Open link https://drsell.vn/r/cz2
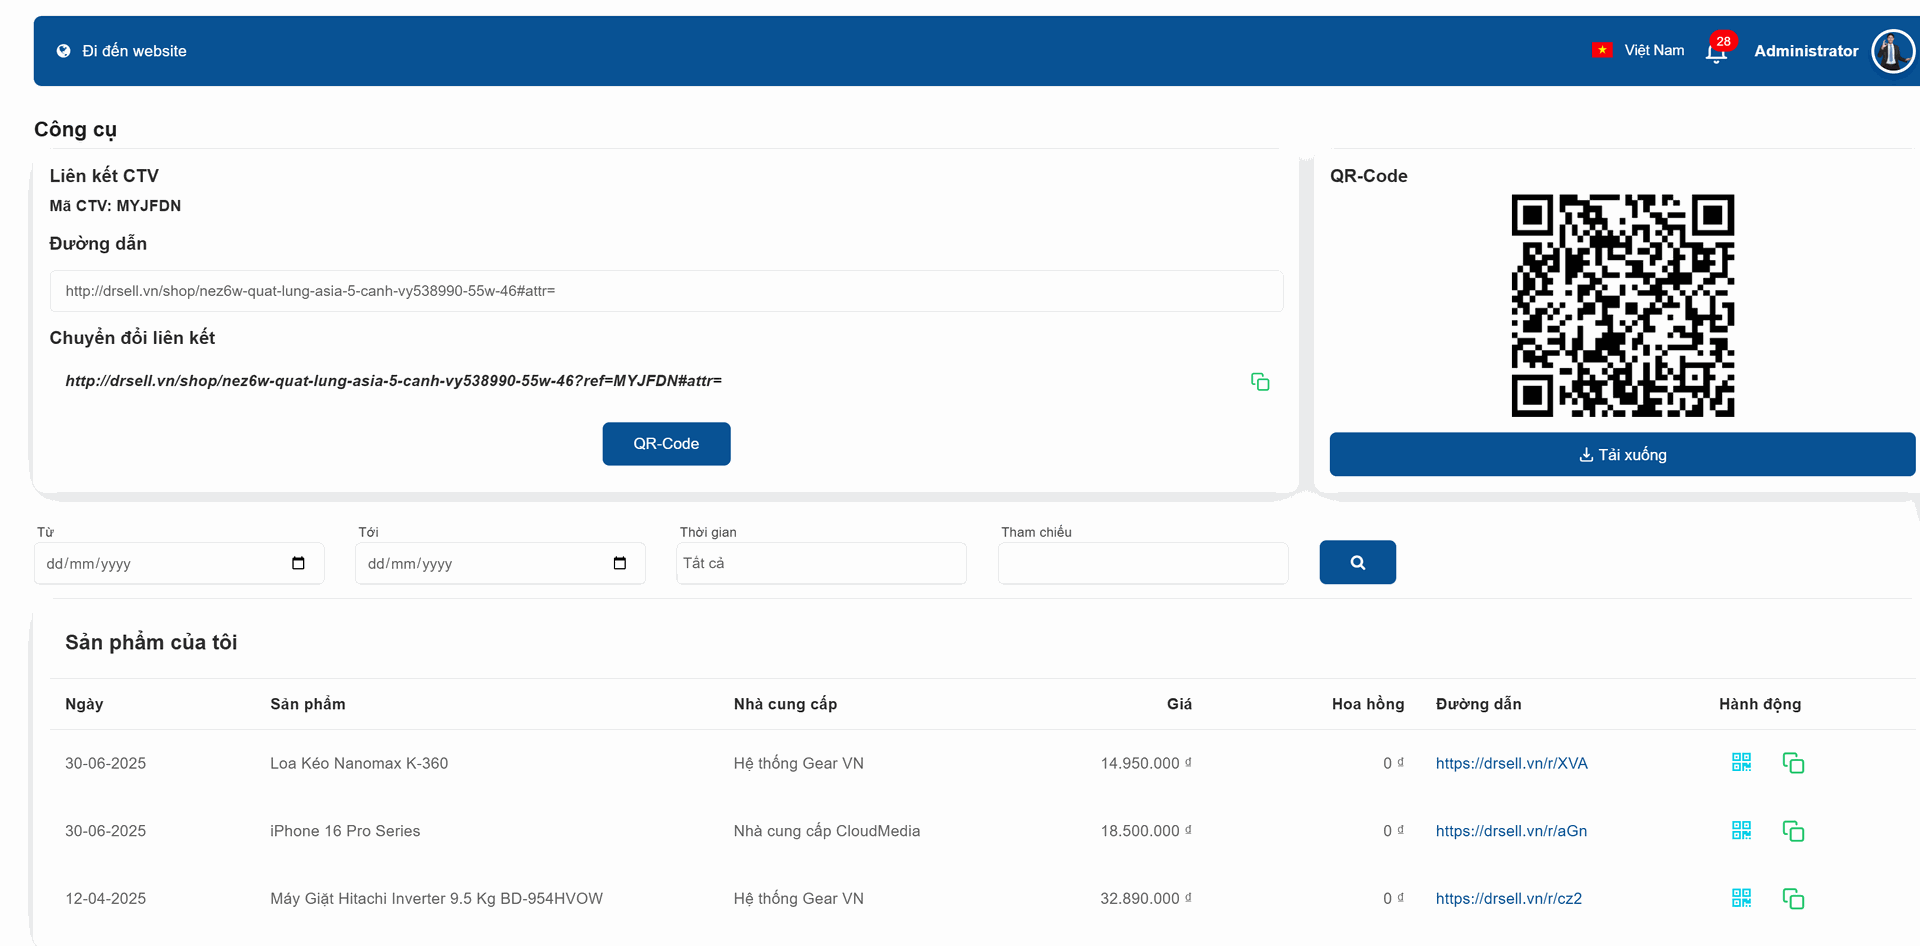1920x946 pixels. 1509,899
